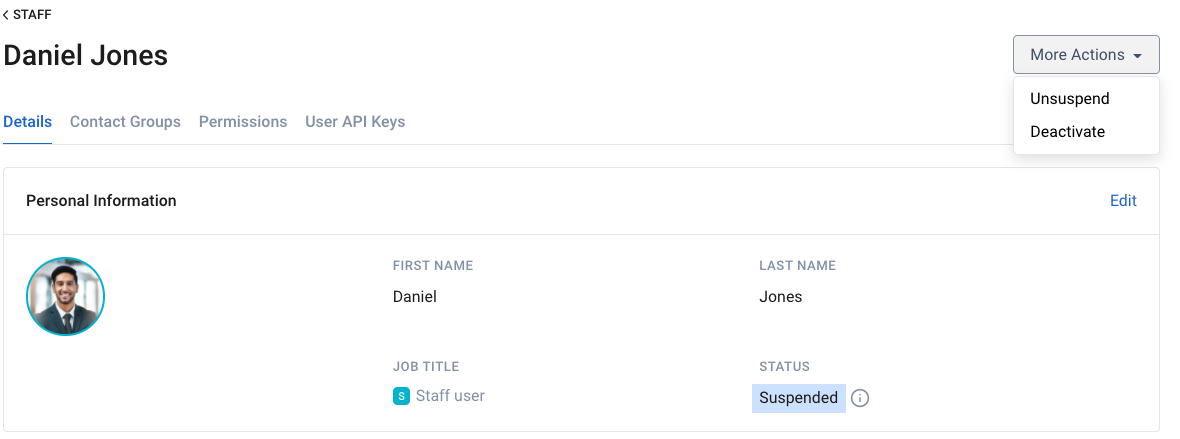
Task: Click the More Actions caret arrow
Action: point(1137,56)
